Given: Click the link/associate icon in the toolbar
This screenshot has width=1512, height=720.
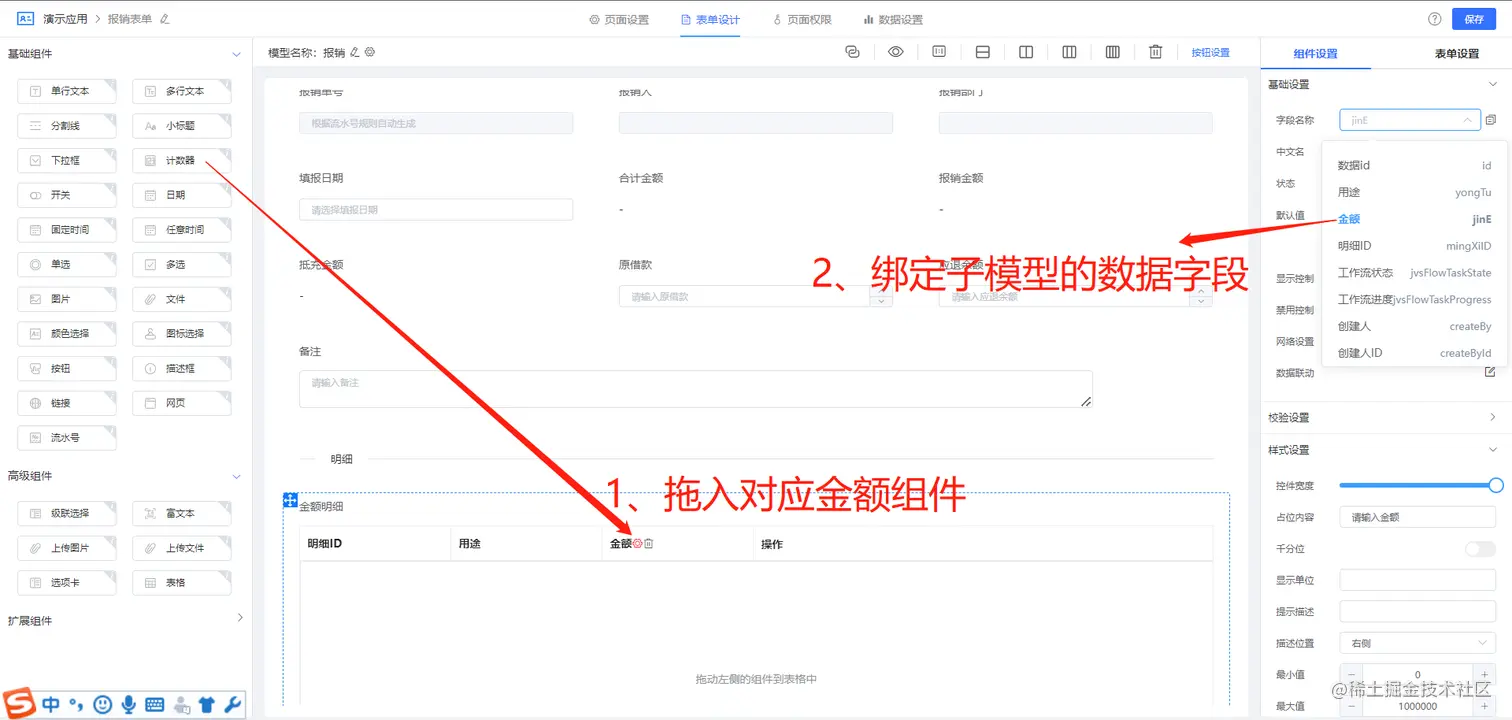Looking at the screenshot, I should [852, 52].
